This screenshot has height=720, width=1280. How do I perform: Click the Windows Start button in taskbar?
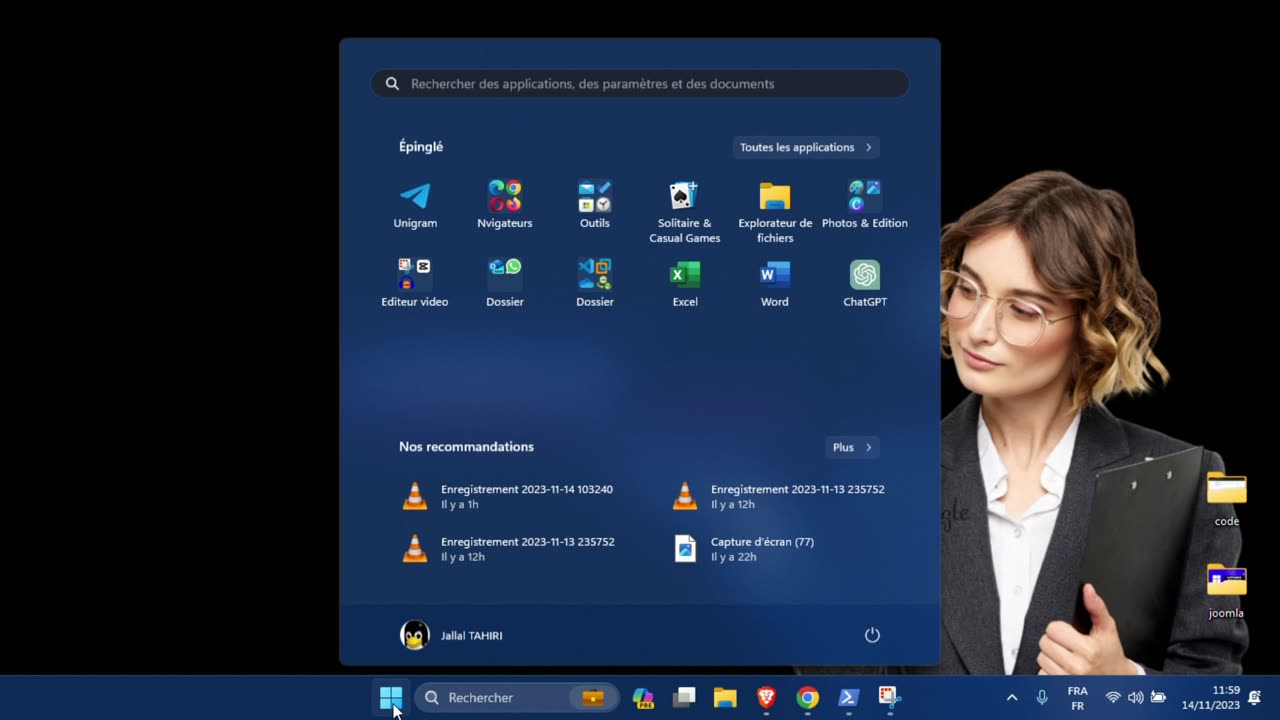tap(391, 697)
